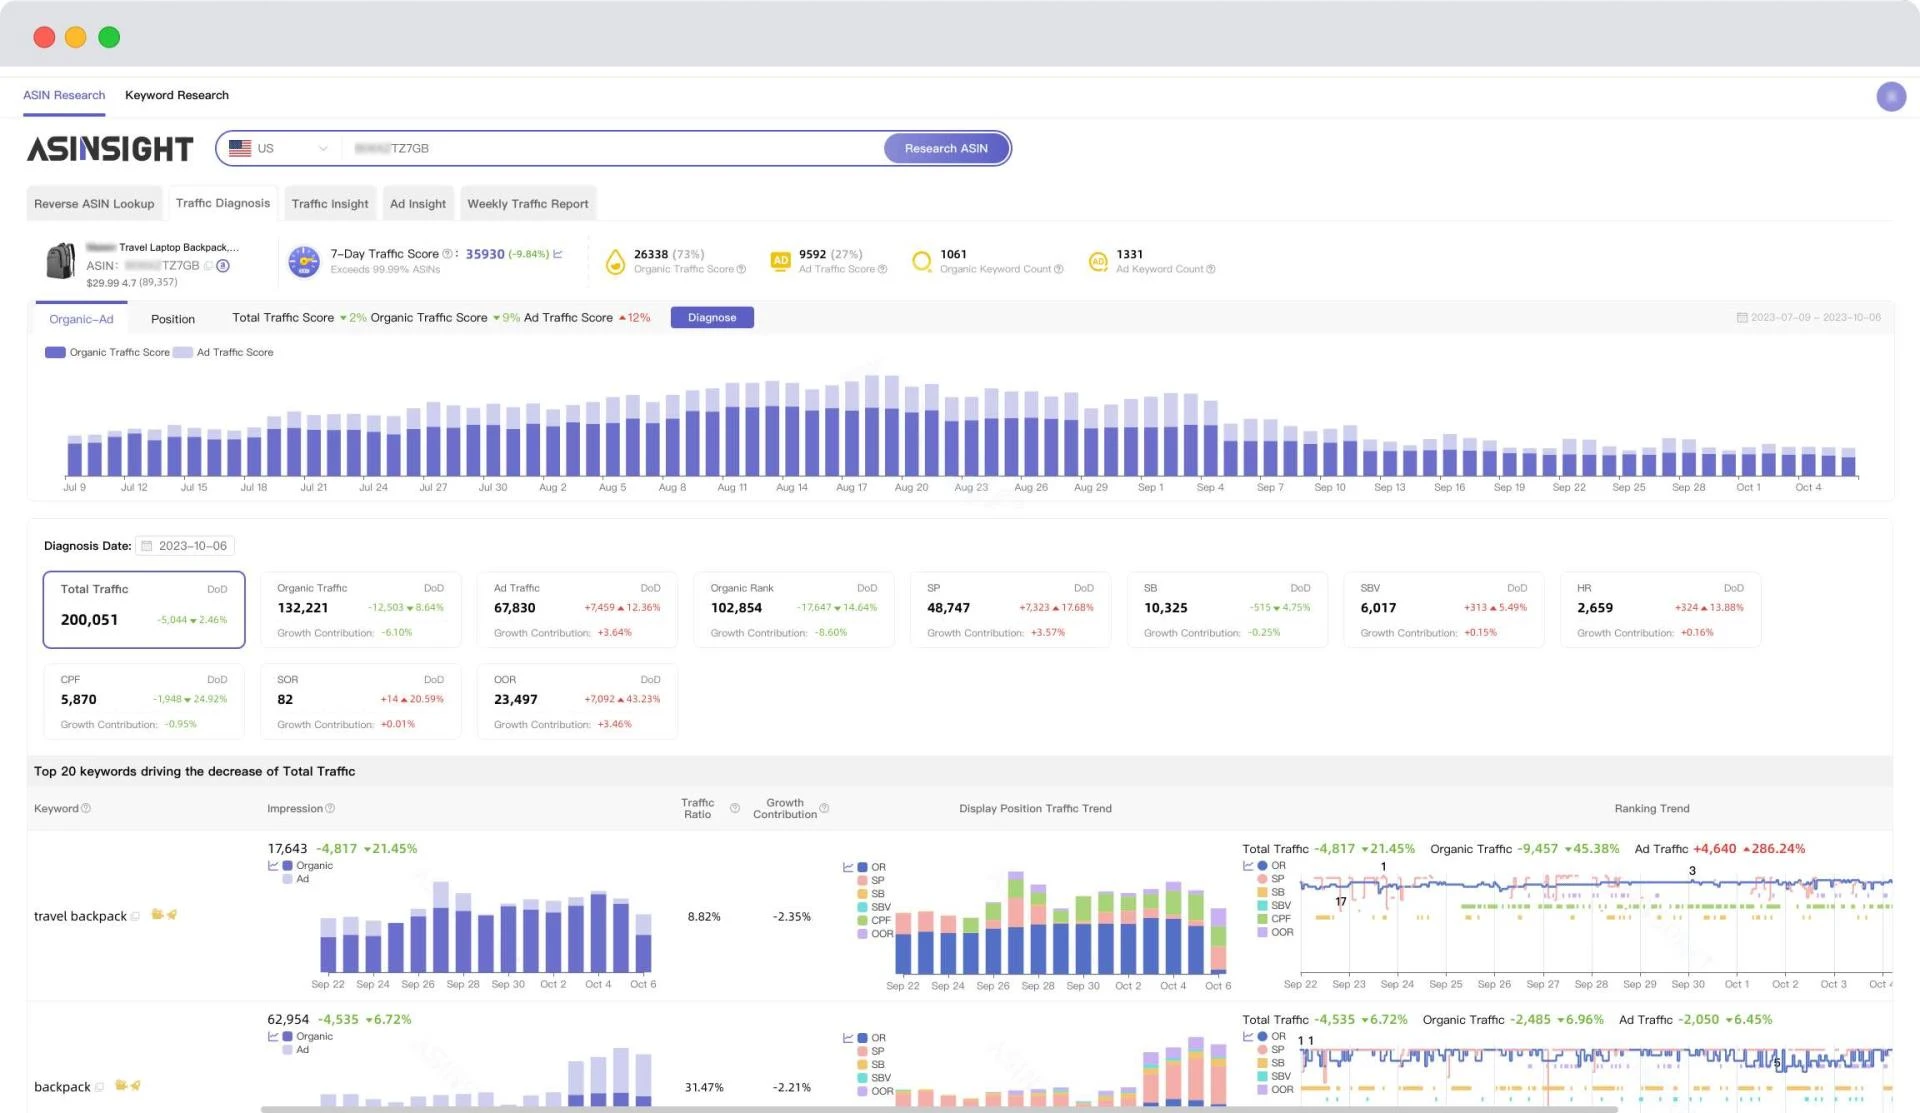Click the megaphone icon next to backpack keyword
Image resolution: width=1920 pixels, height=1113 pixels.
point(137,1086)
